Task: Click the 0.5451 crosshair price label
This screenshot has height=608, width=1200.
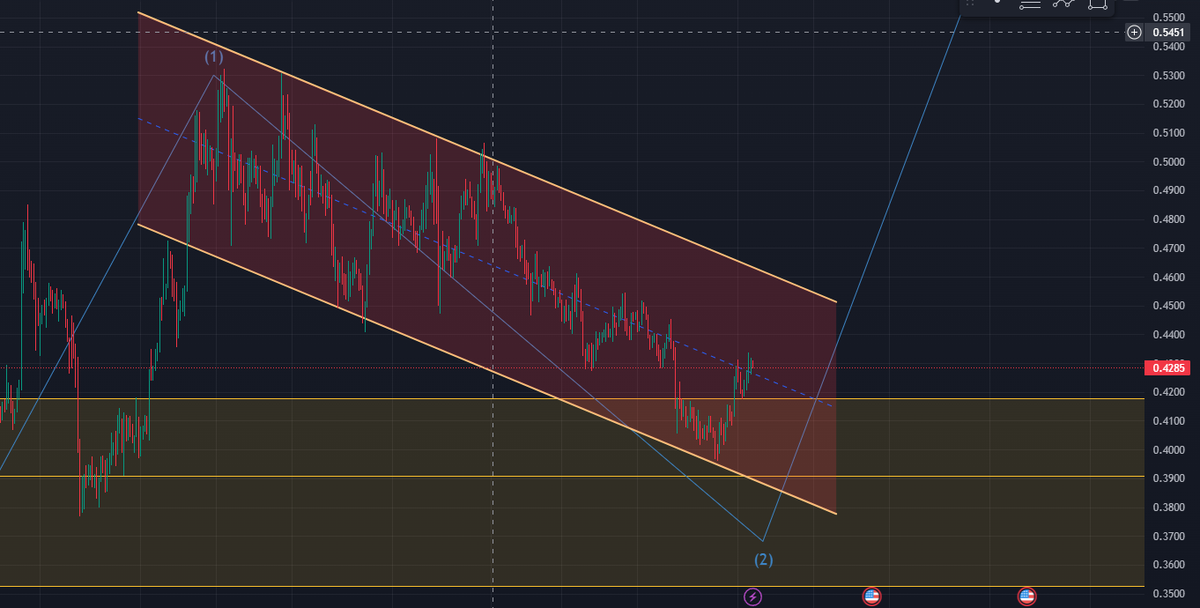Action: (1169, 32)
